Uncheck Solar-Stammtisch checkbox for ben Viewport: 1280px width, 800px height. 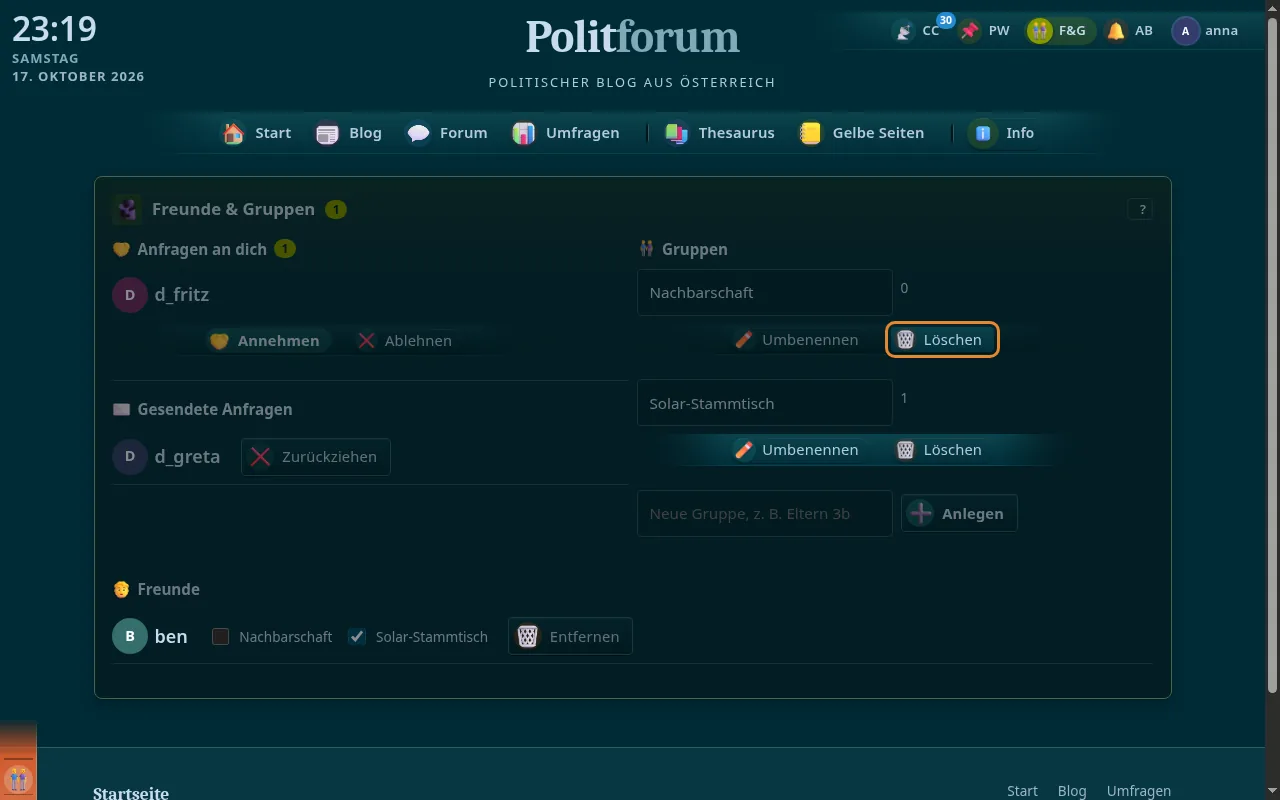click(357, 636)
